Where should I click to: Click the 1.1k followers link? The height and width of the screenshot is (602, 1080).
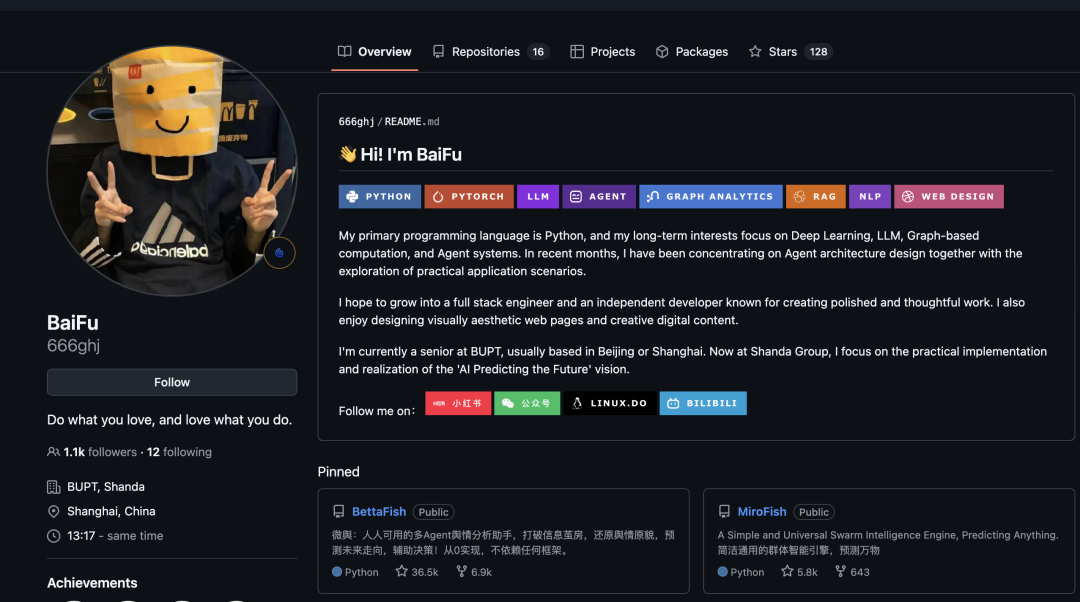pos(100,452)
